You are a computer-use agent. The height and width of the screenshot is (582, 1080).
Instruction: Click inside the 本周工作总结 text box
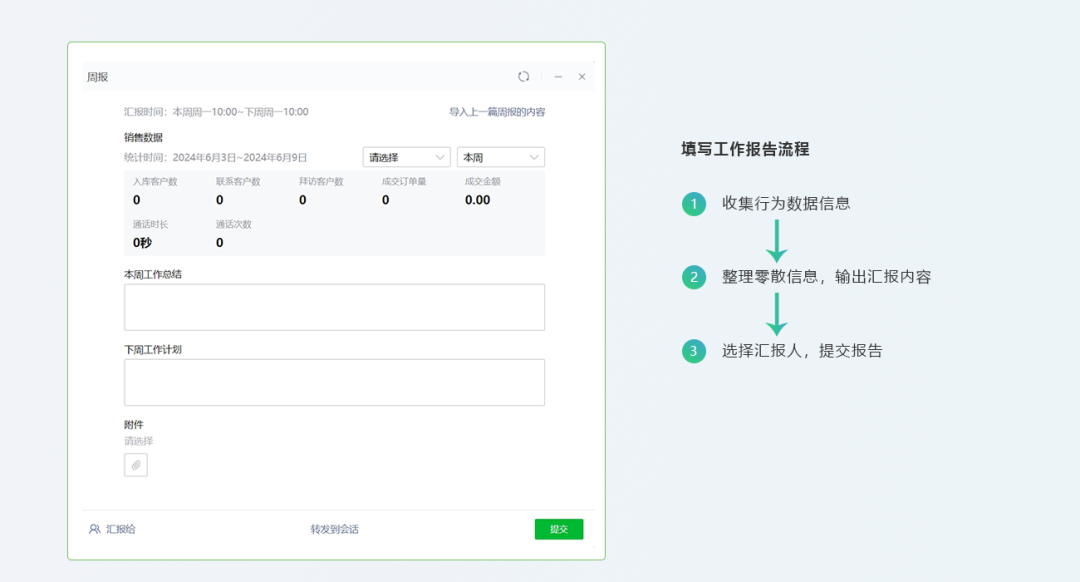(333, 307)
